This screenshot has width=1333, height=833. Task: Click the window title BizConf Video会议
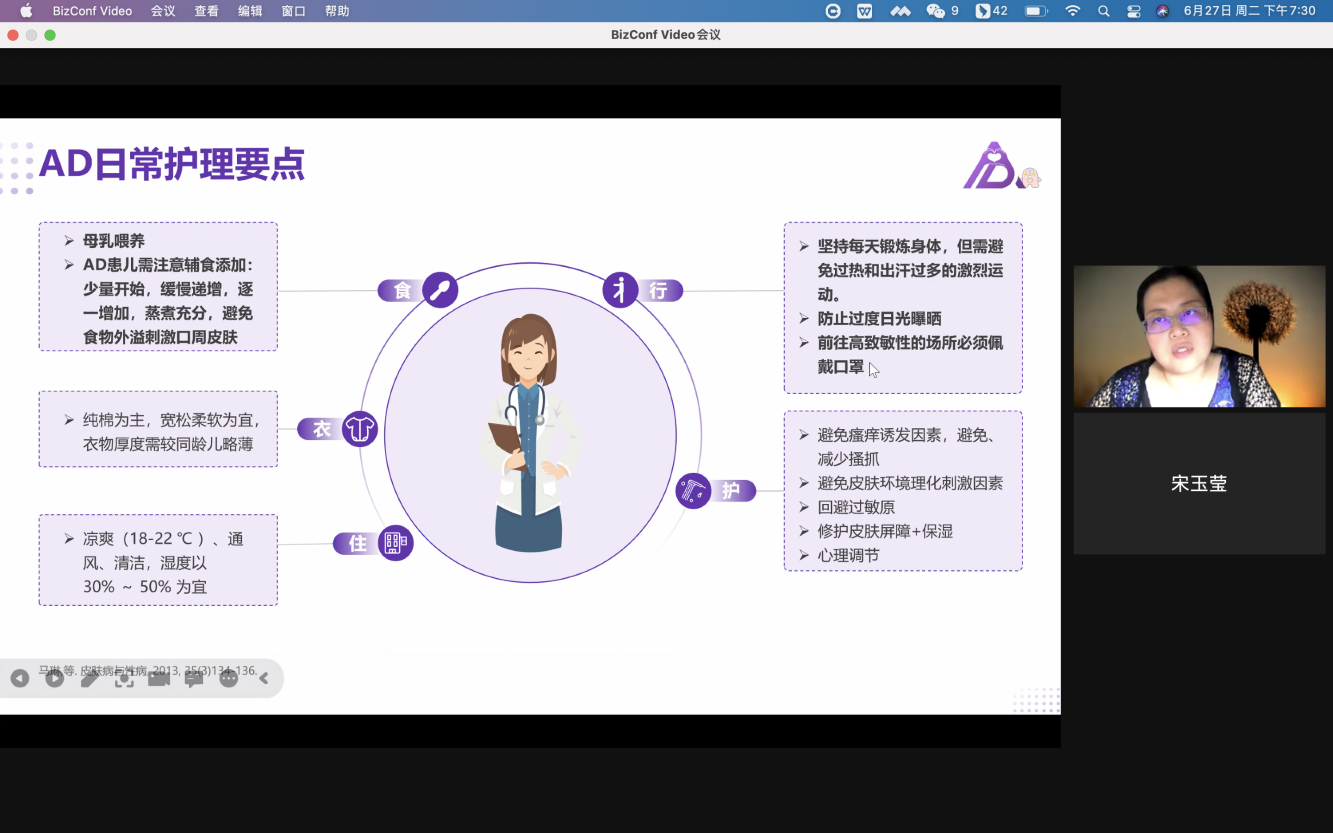point(666,35)
